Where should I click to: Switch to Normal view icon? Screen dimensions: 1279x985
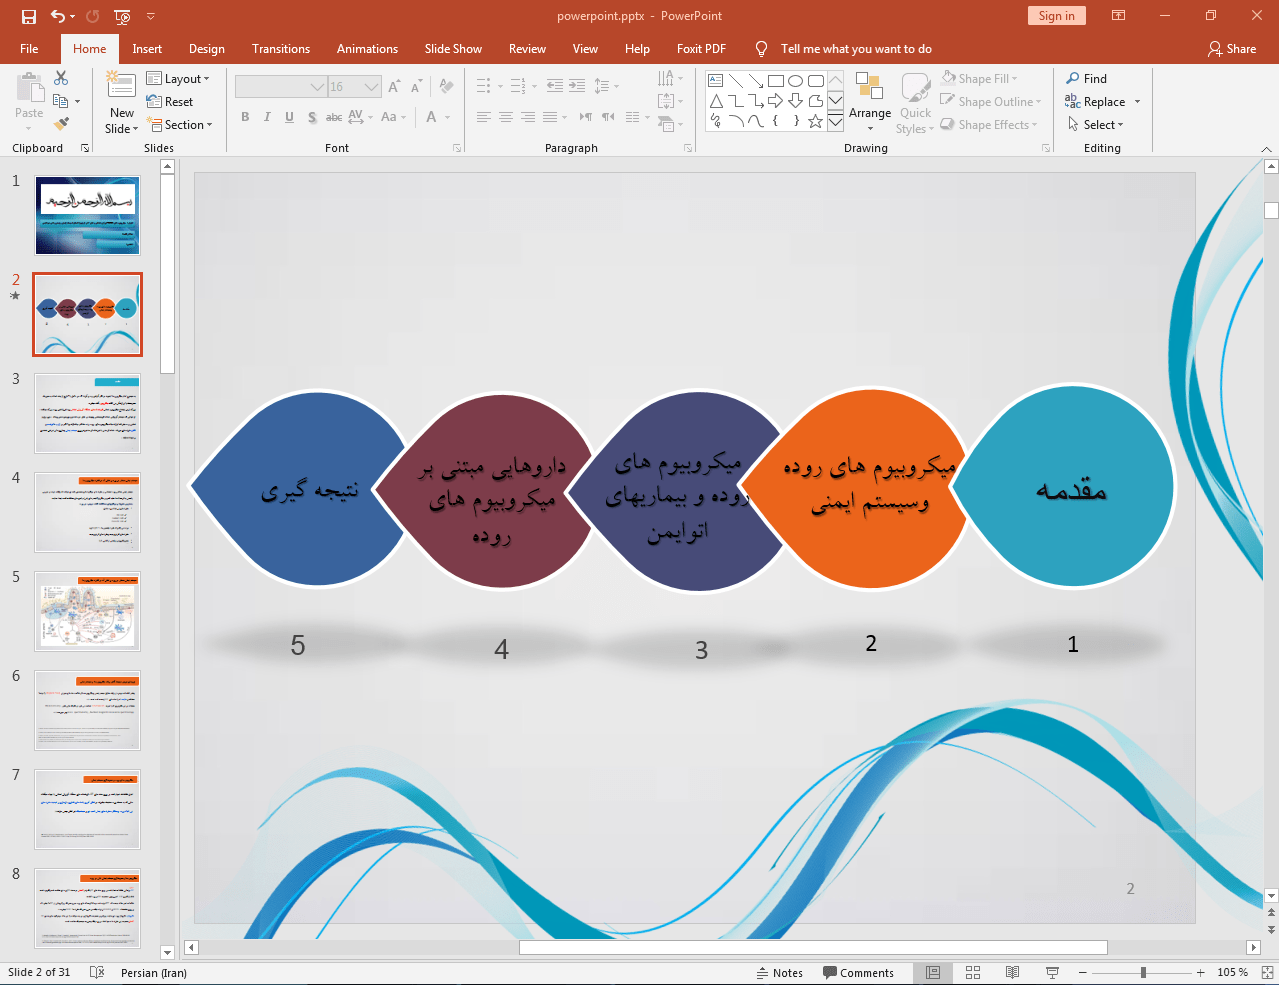click(x=933, y=973)
